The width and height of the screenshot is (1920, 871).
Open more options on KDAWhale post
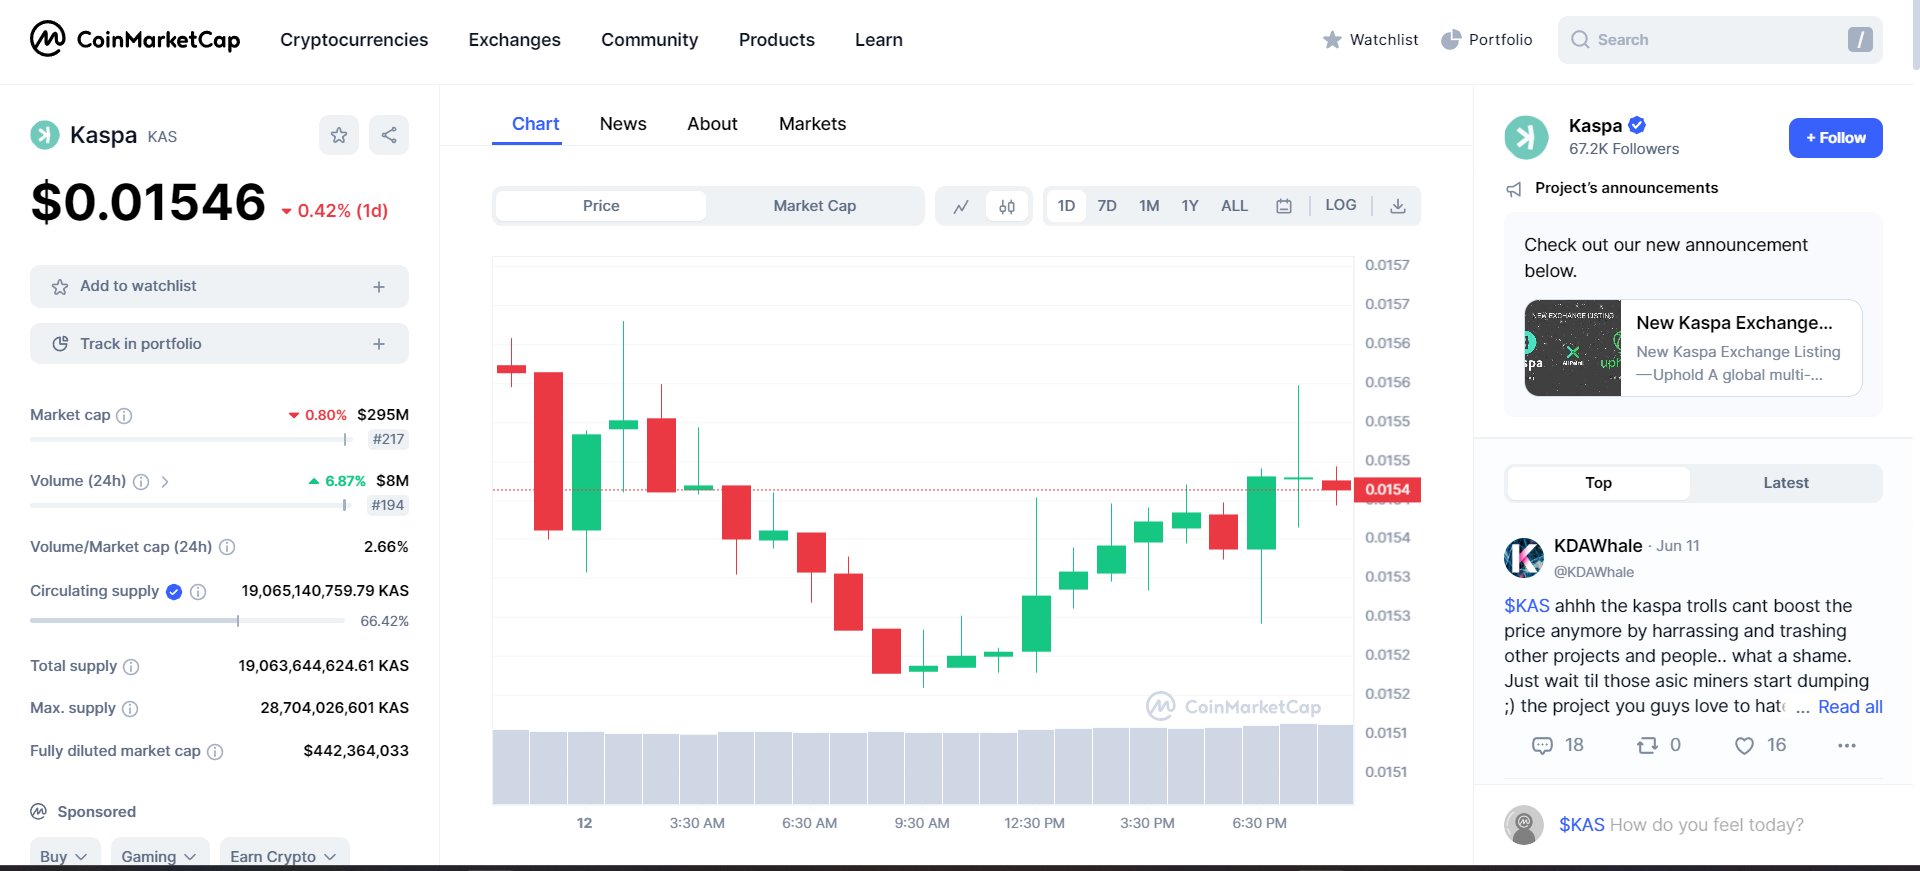1847,745
